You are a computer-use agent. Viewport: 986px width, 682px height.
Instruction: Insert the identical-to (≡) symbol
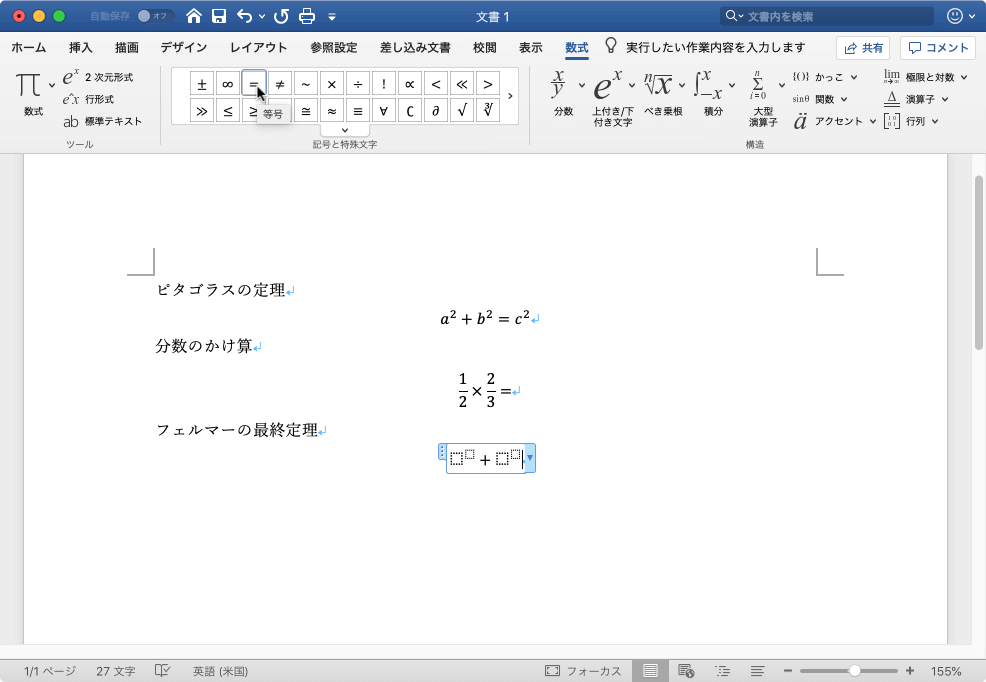coord(358,111)
